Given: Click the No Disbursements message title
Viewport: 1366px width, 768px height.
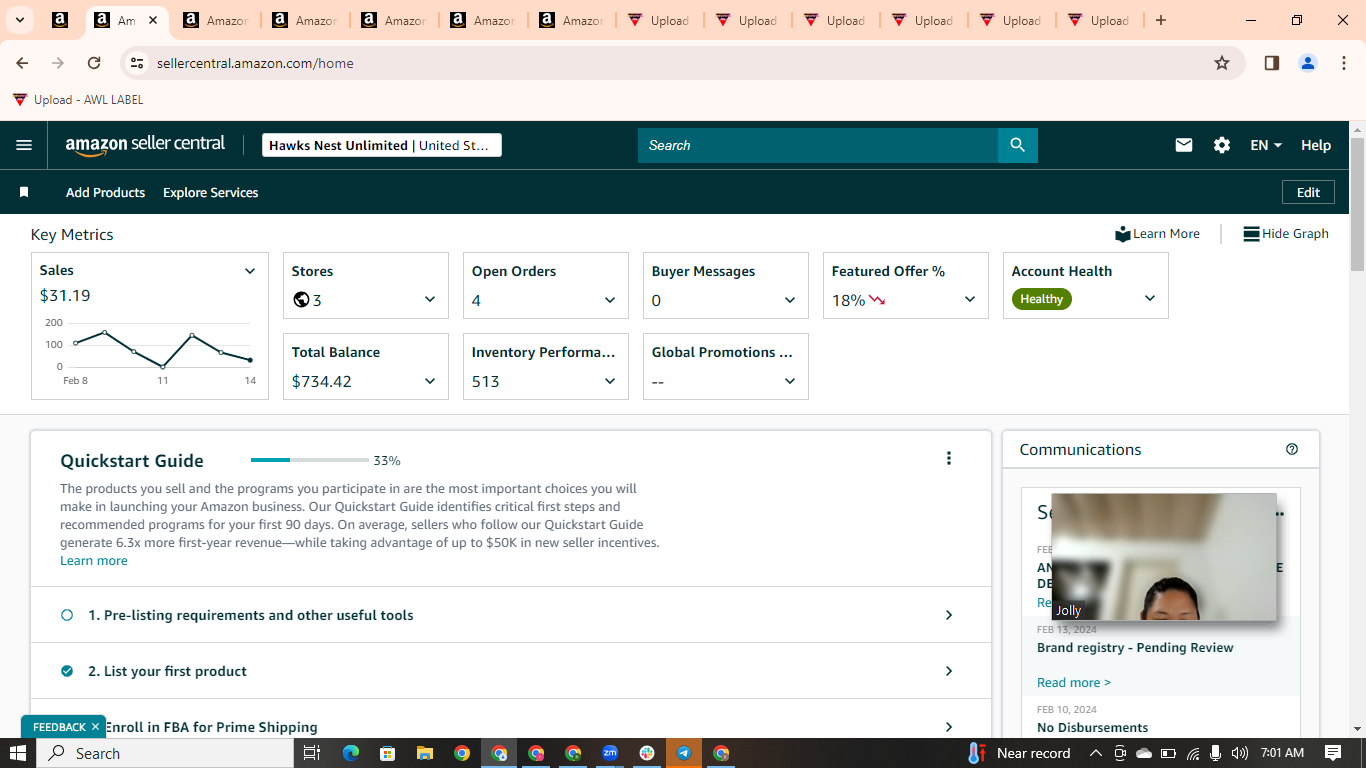Looking at the screenshot, I should [x=1092, y=728].
